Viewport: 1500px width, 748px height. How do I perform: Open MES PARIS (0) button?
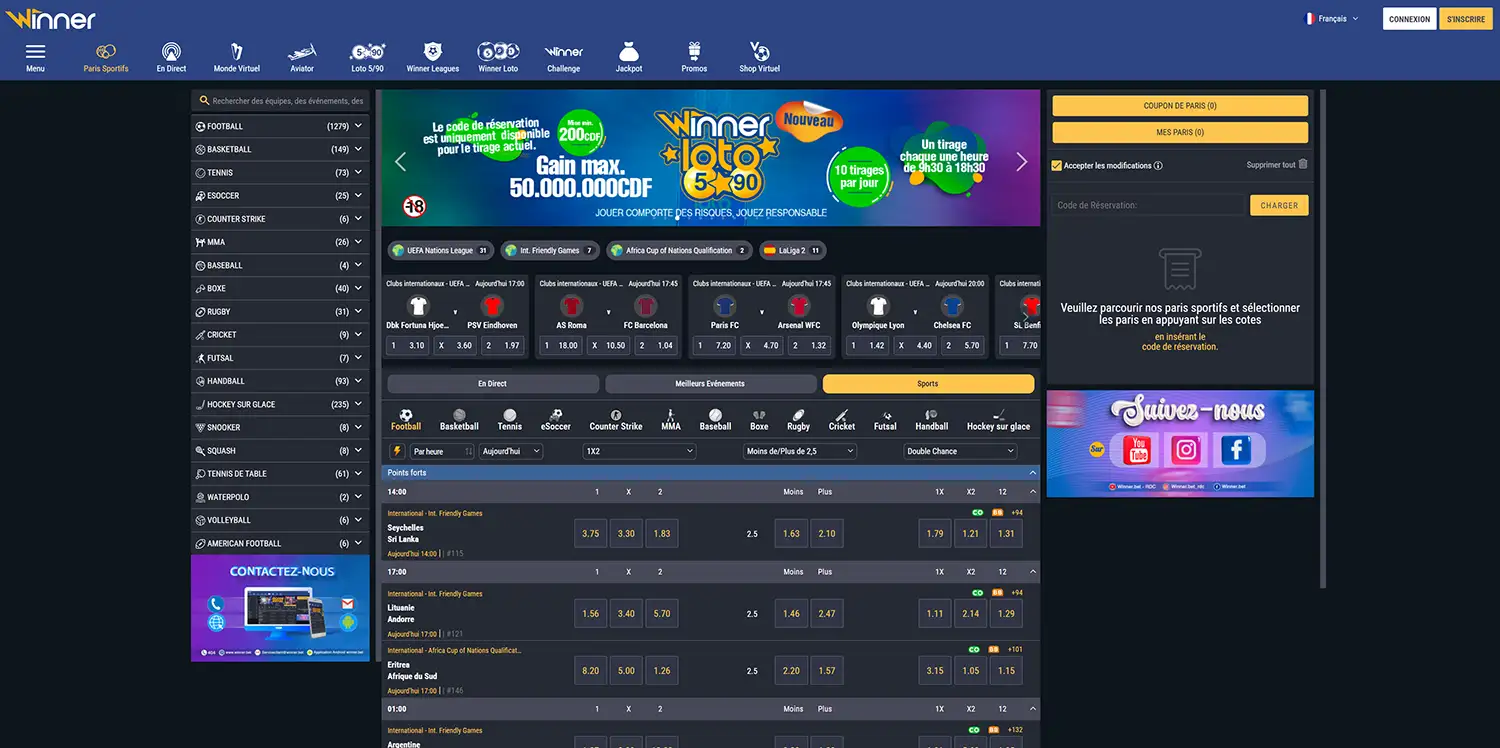point(1180,132)
